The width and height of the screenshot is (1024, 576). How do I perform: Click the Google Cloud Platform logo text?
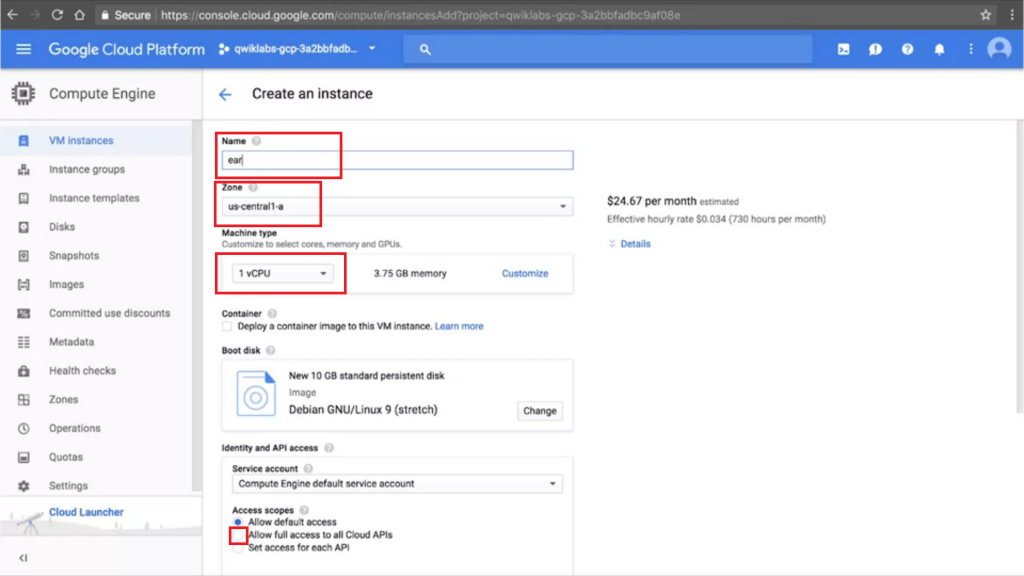(127, 49)
